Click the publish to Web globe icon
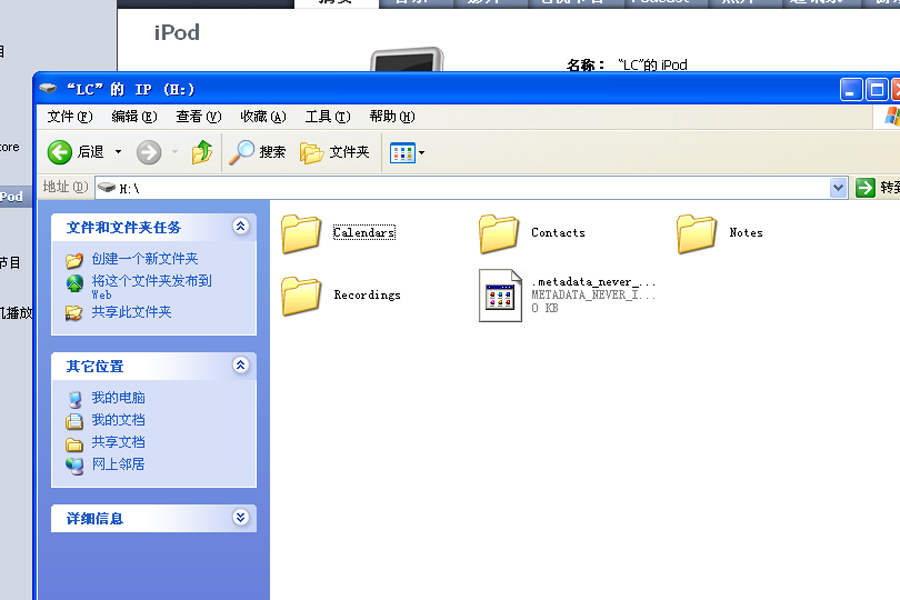The height and width of the screenshot is (600, 900). (75, 282)
